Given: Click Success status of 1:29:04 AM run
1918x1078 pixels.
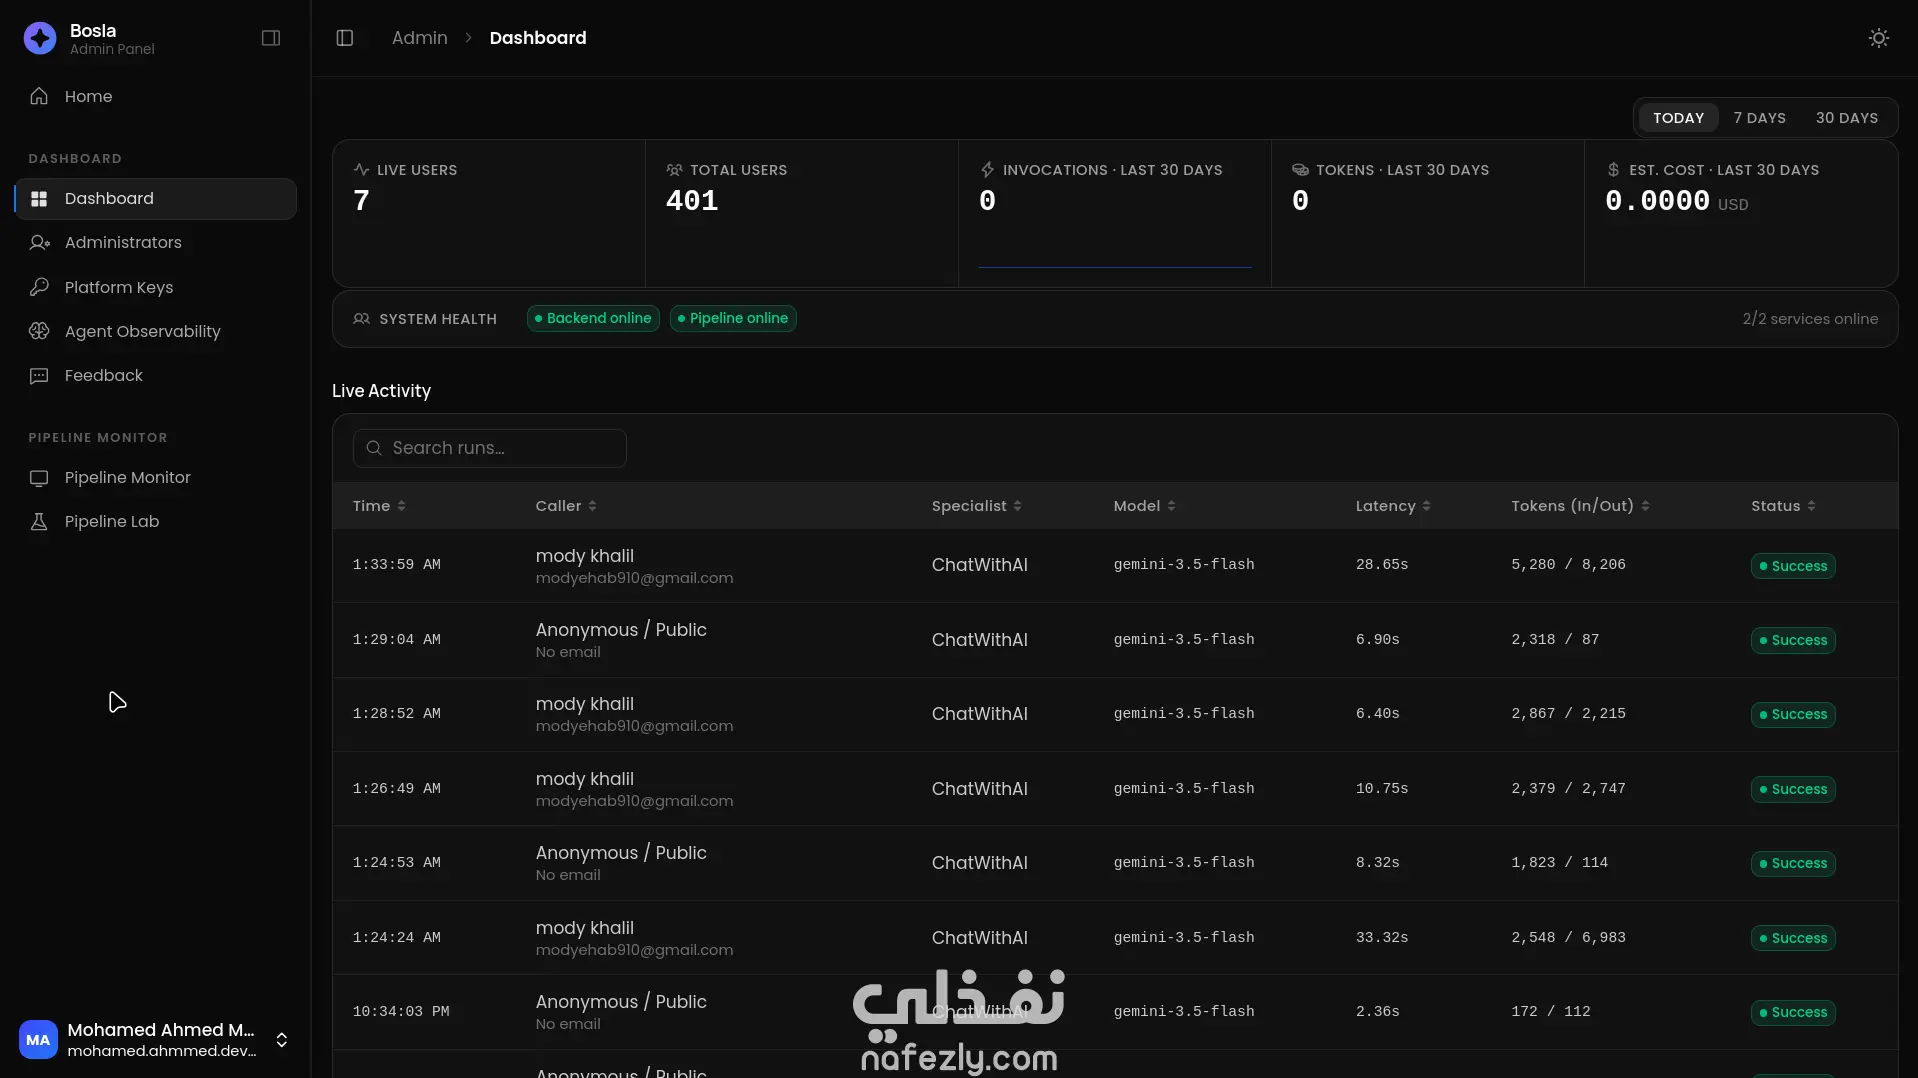Looking at the screenshot, I should coord(1793,640).
